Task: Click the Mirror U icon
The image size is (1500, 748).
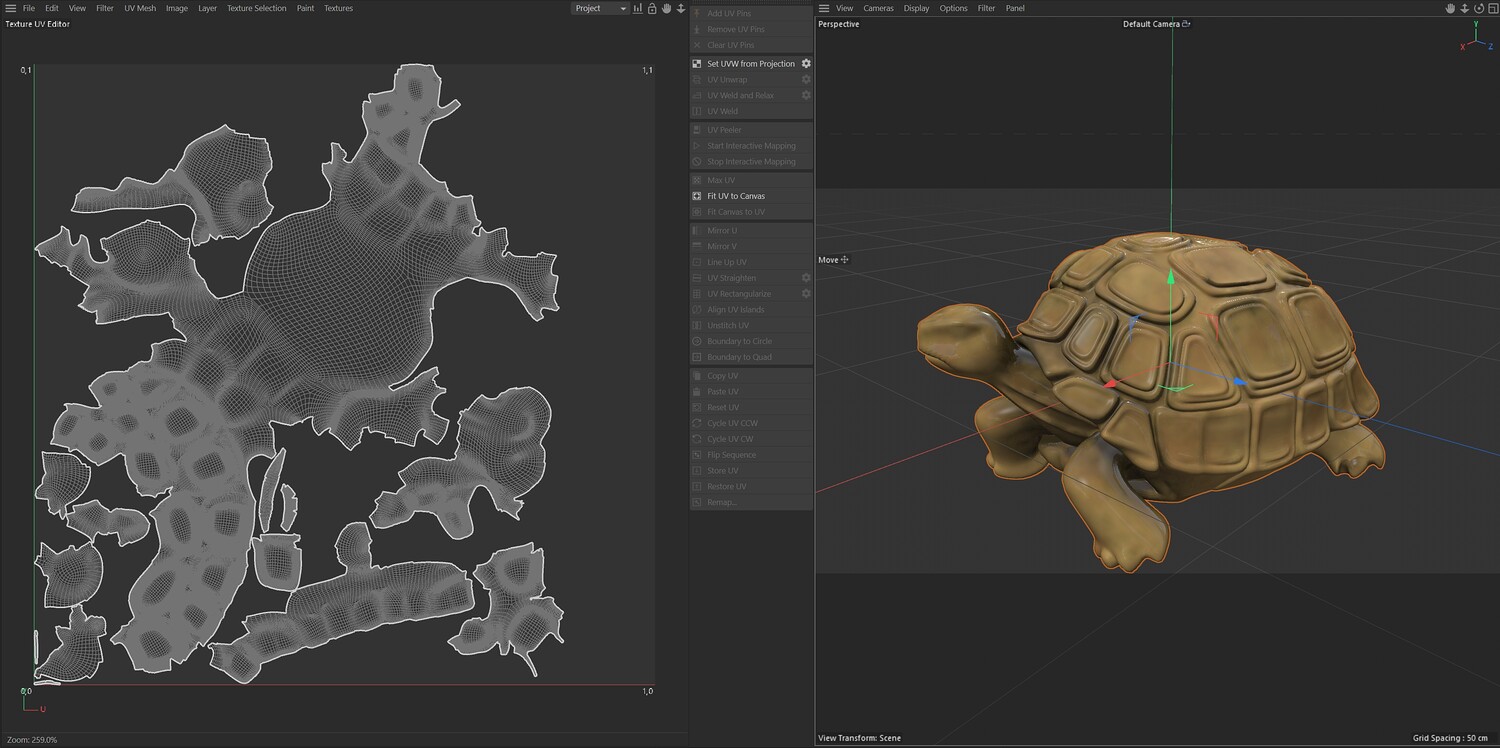Action: 697,231
